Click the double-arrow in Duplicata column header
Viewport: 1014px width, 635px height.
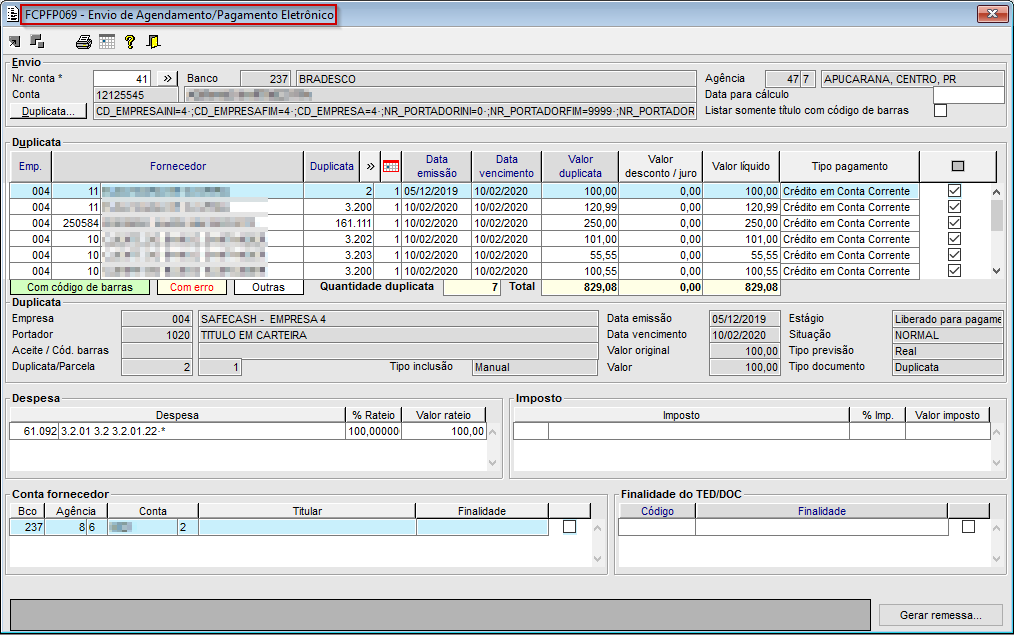(370, 166)
